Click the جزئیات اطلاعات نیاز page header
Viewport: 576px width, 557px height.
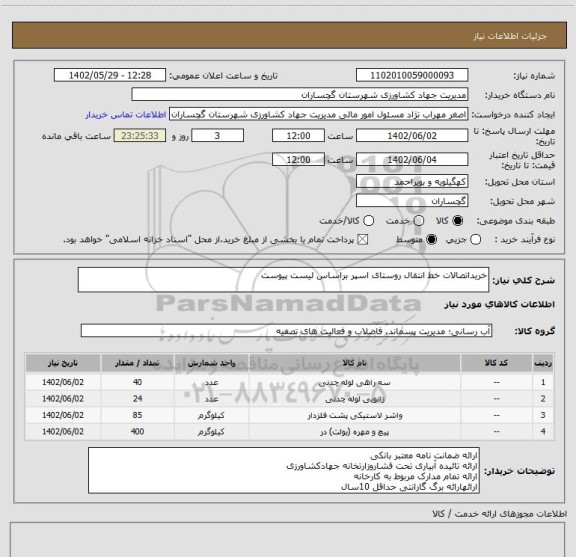pyautogui.click(x=510, y=36)
